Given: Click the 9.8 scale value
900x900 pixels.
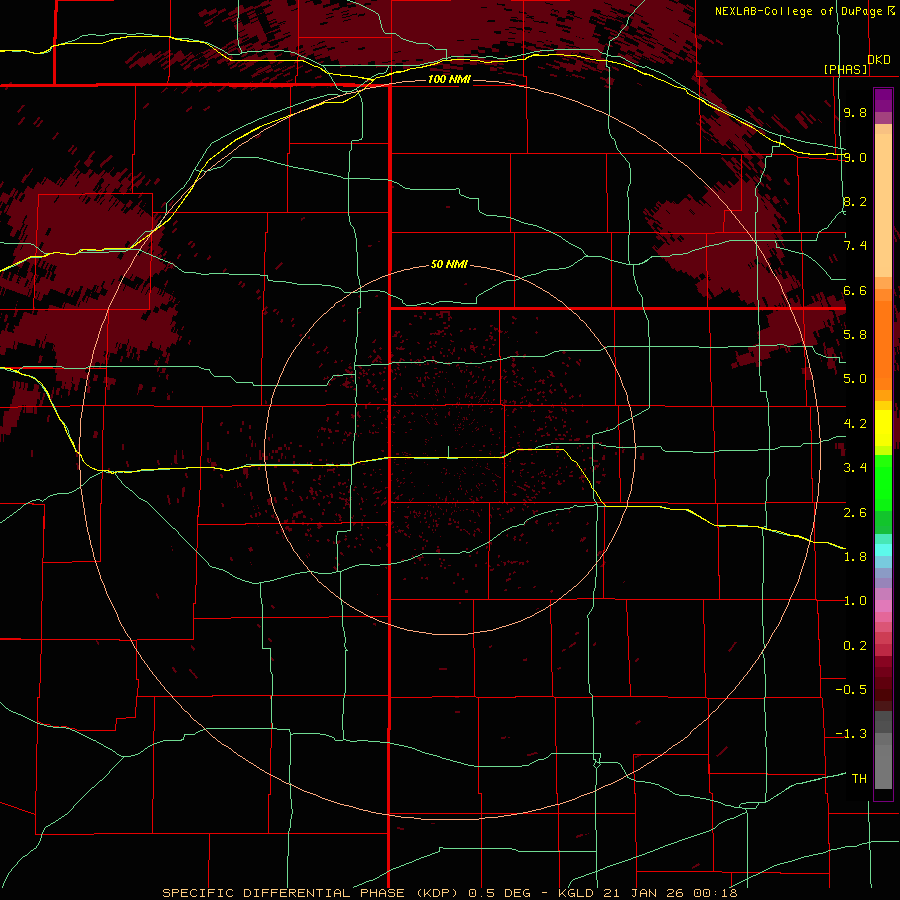Looking at the screenshot, I should click(855, 112).
